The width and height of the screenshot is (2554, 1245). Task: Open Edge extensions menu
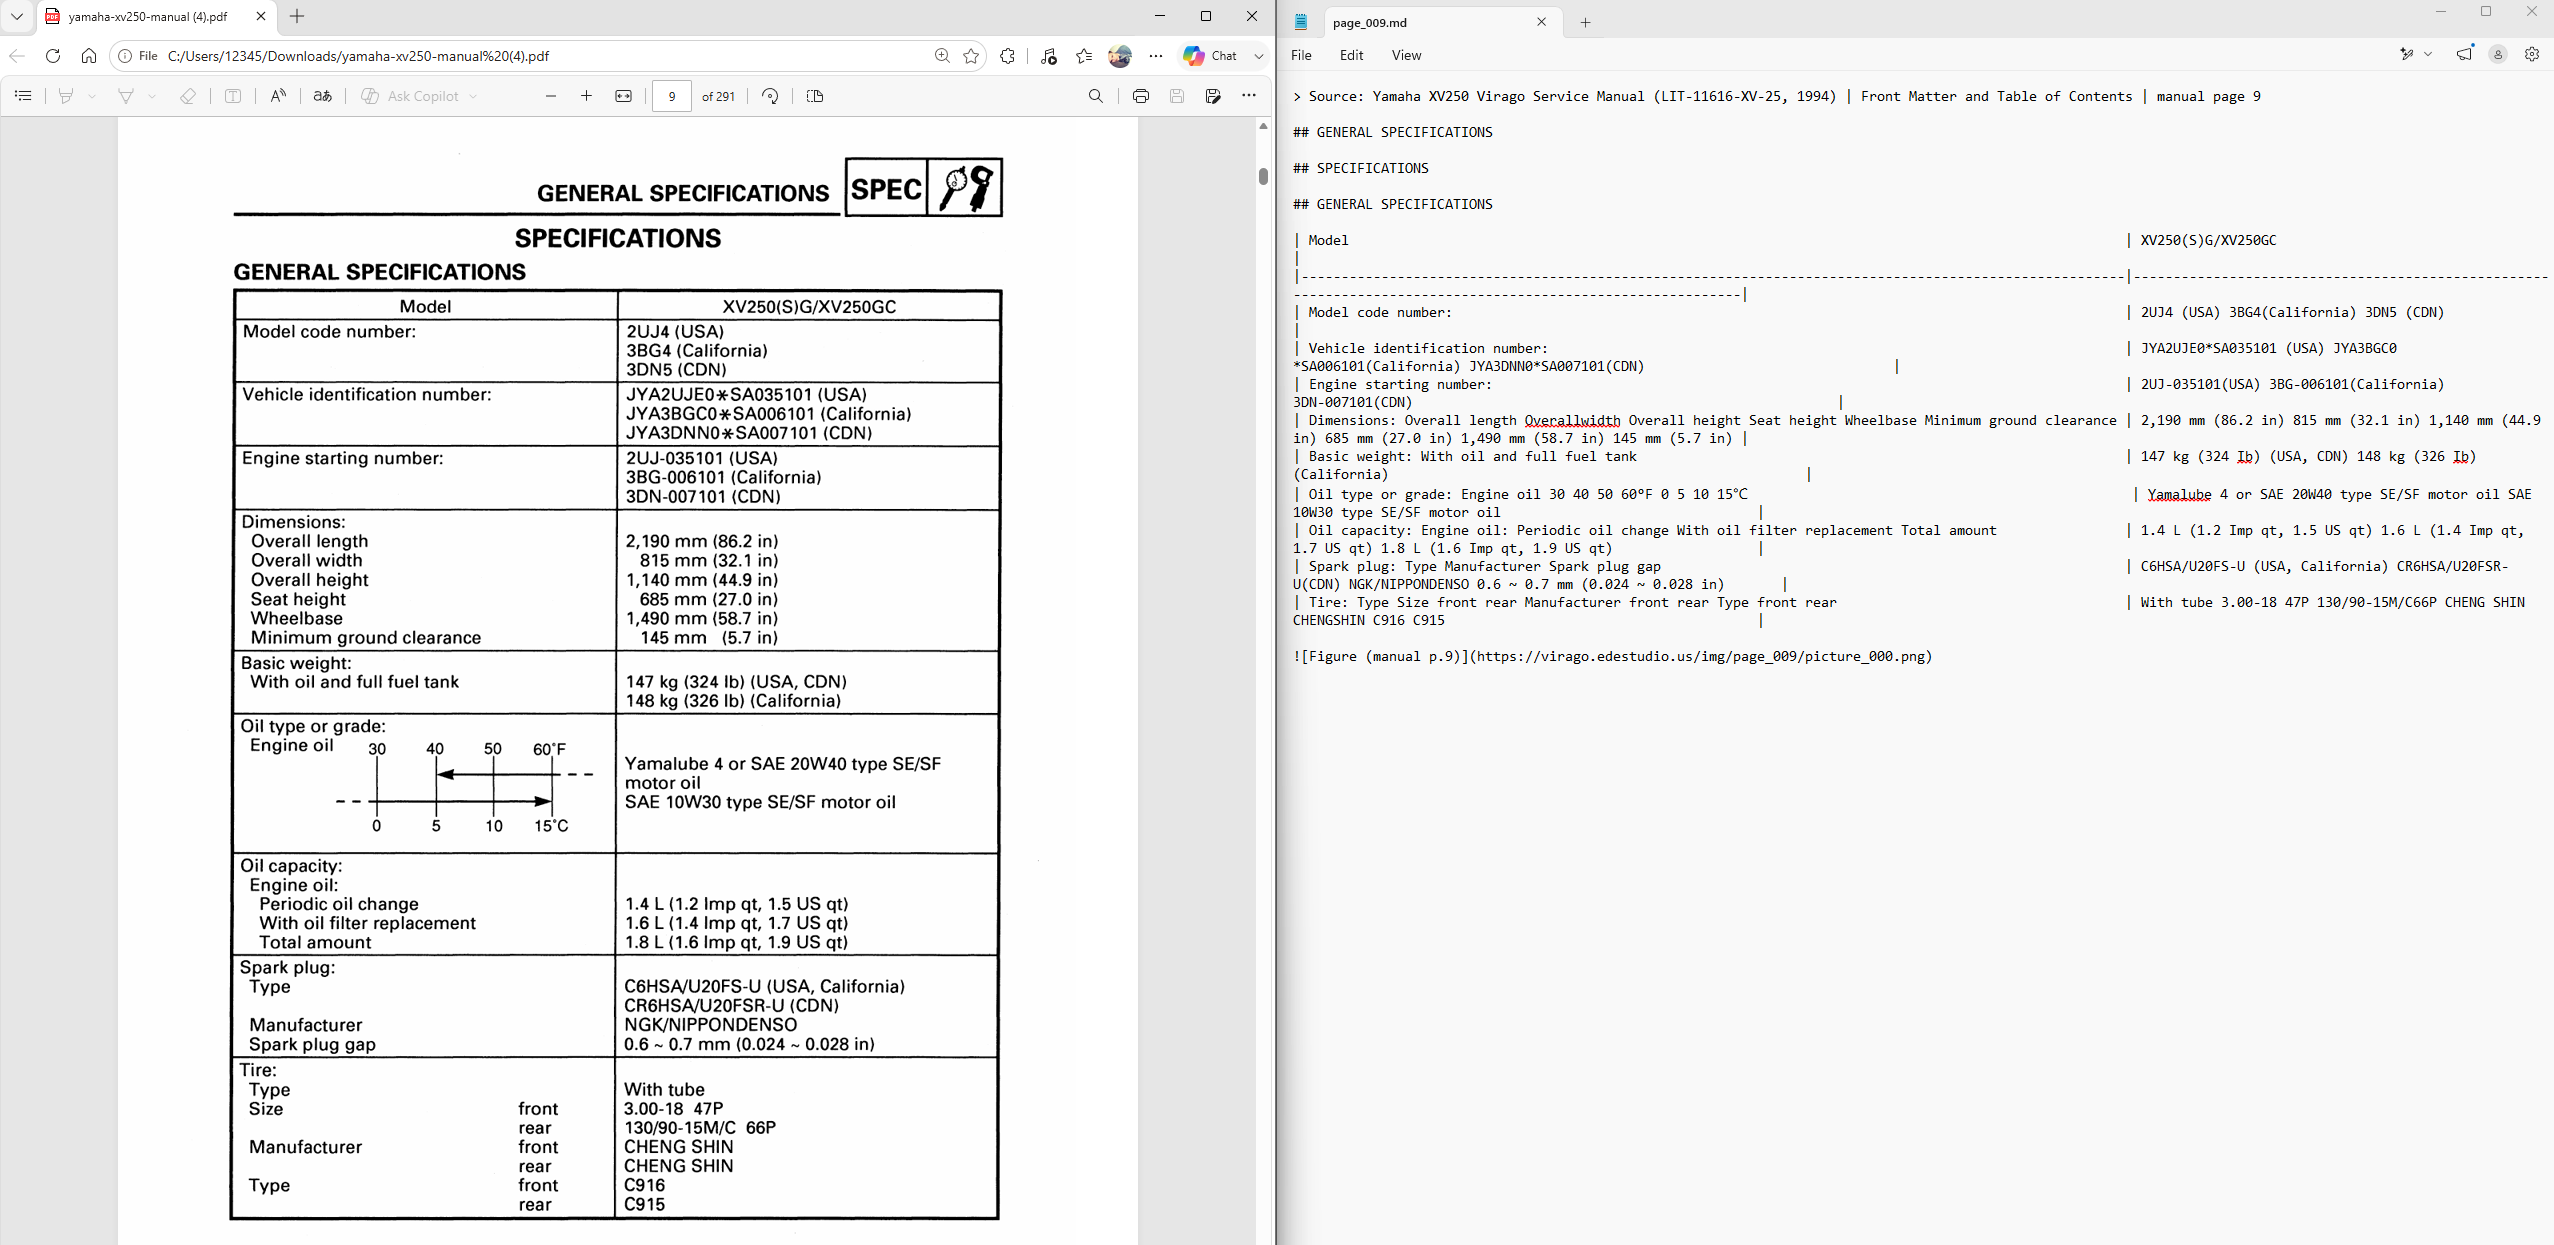1007,56
